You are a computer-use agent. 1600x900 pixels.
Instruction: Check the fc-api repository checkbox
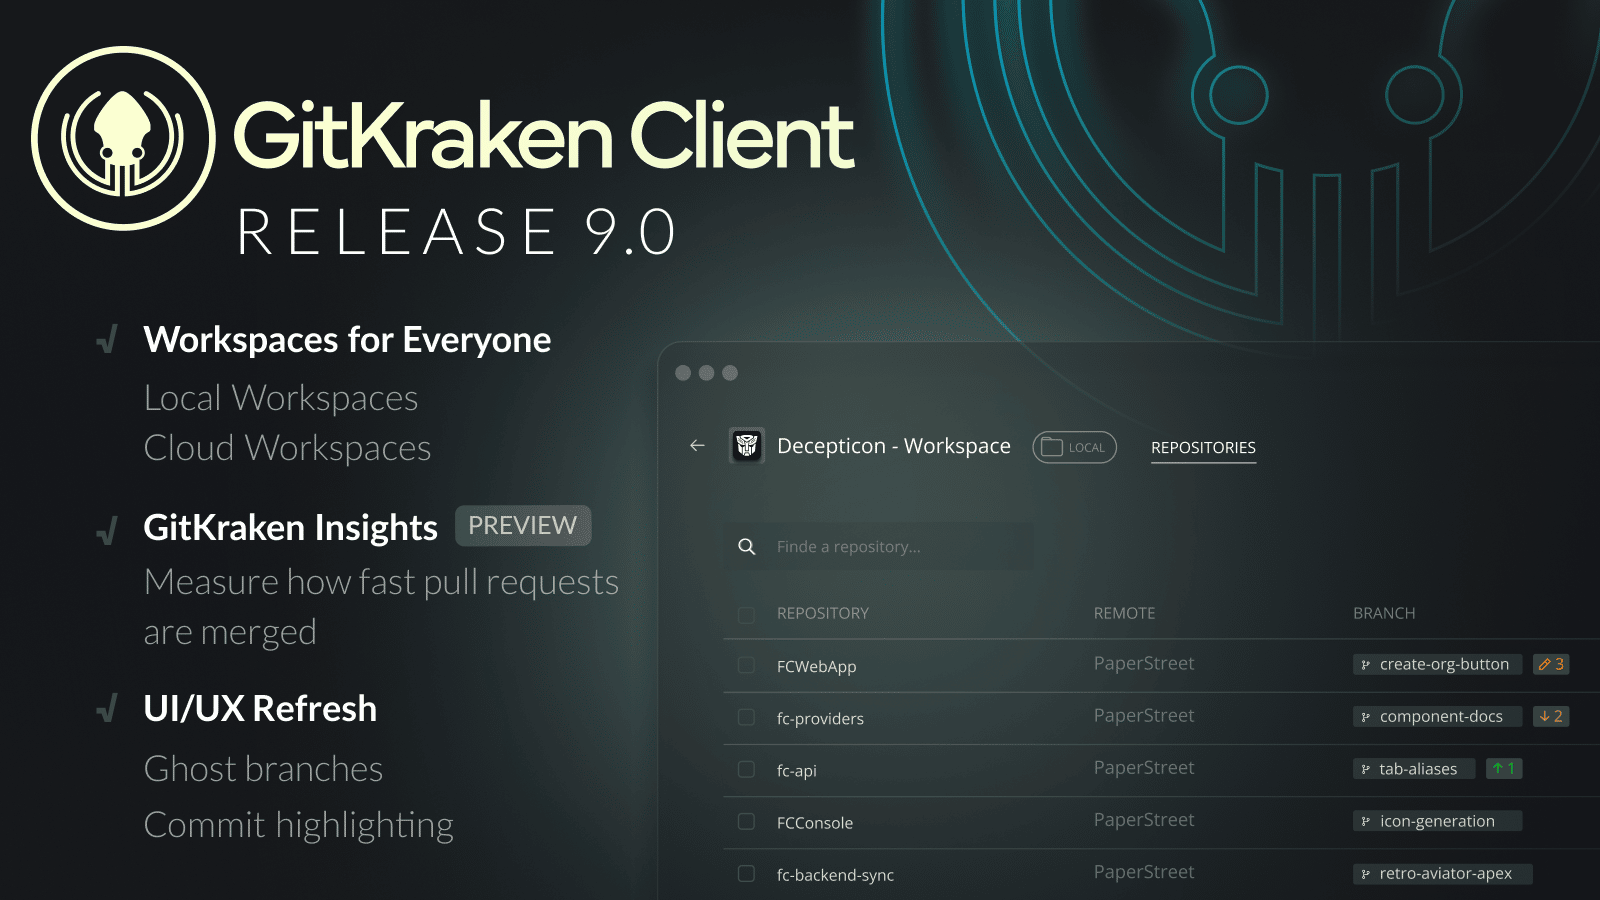(x=746, y=769)
